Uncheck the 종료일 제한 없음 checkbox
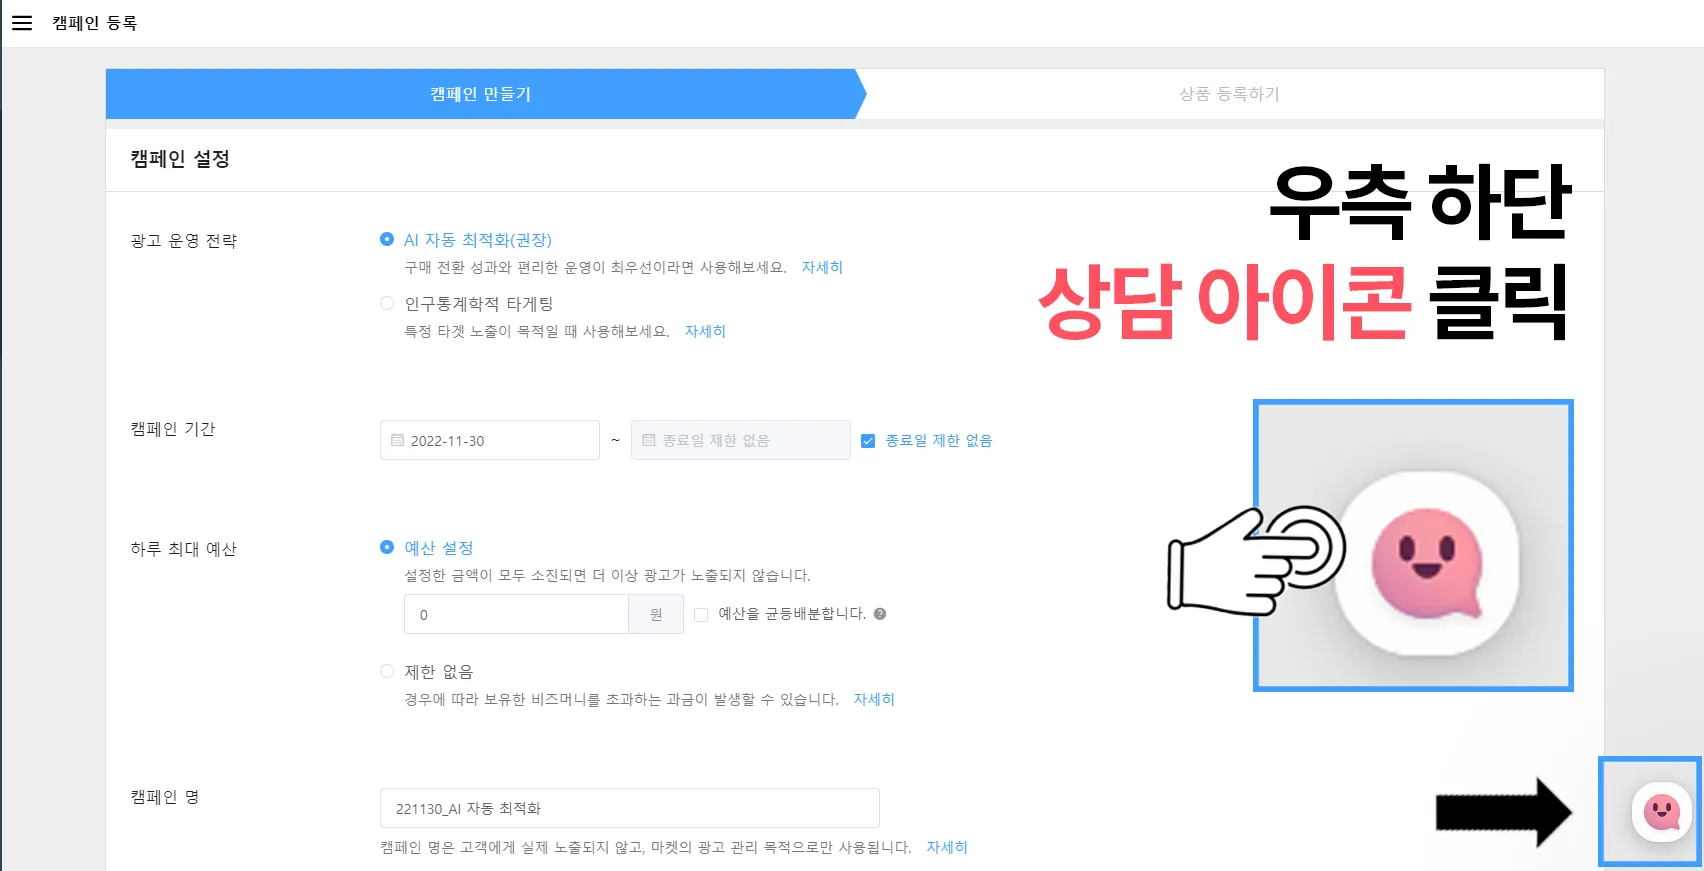The width and height of the screenshot is (1704, 871). click(x=868, y=441)
